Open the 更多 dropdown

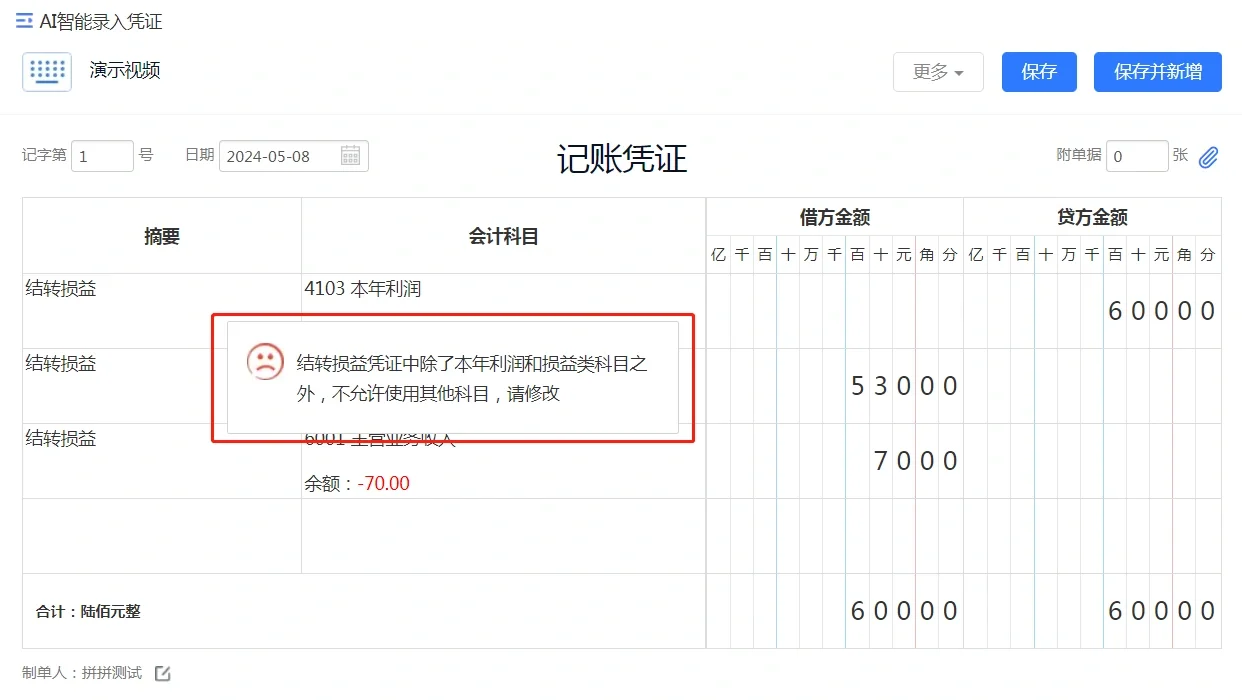coord(937,71)
